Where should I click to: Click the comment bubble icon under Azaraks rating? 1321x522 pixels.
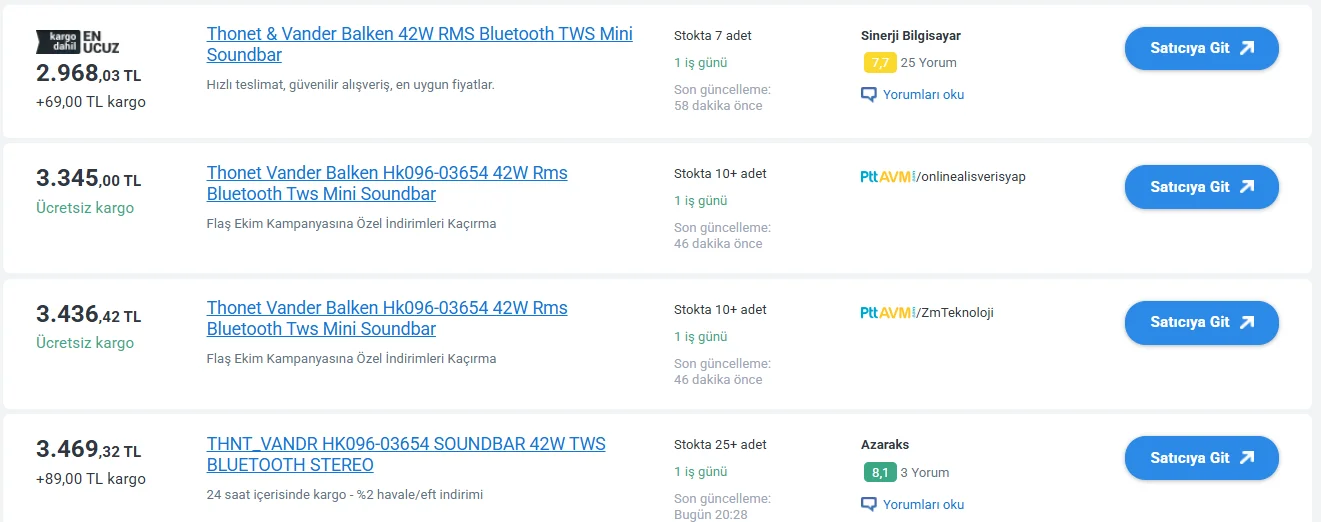point(869,504)
